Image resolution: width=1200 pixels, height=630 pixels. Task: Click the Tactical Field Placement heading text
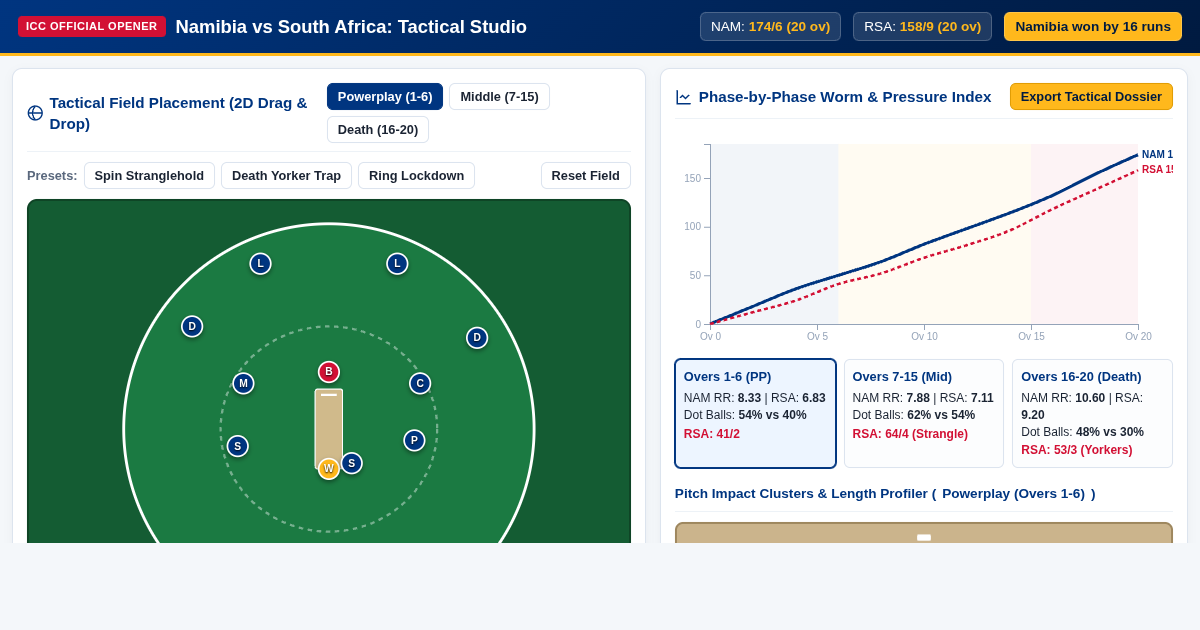(x=179, y=113)
